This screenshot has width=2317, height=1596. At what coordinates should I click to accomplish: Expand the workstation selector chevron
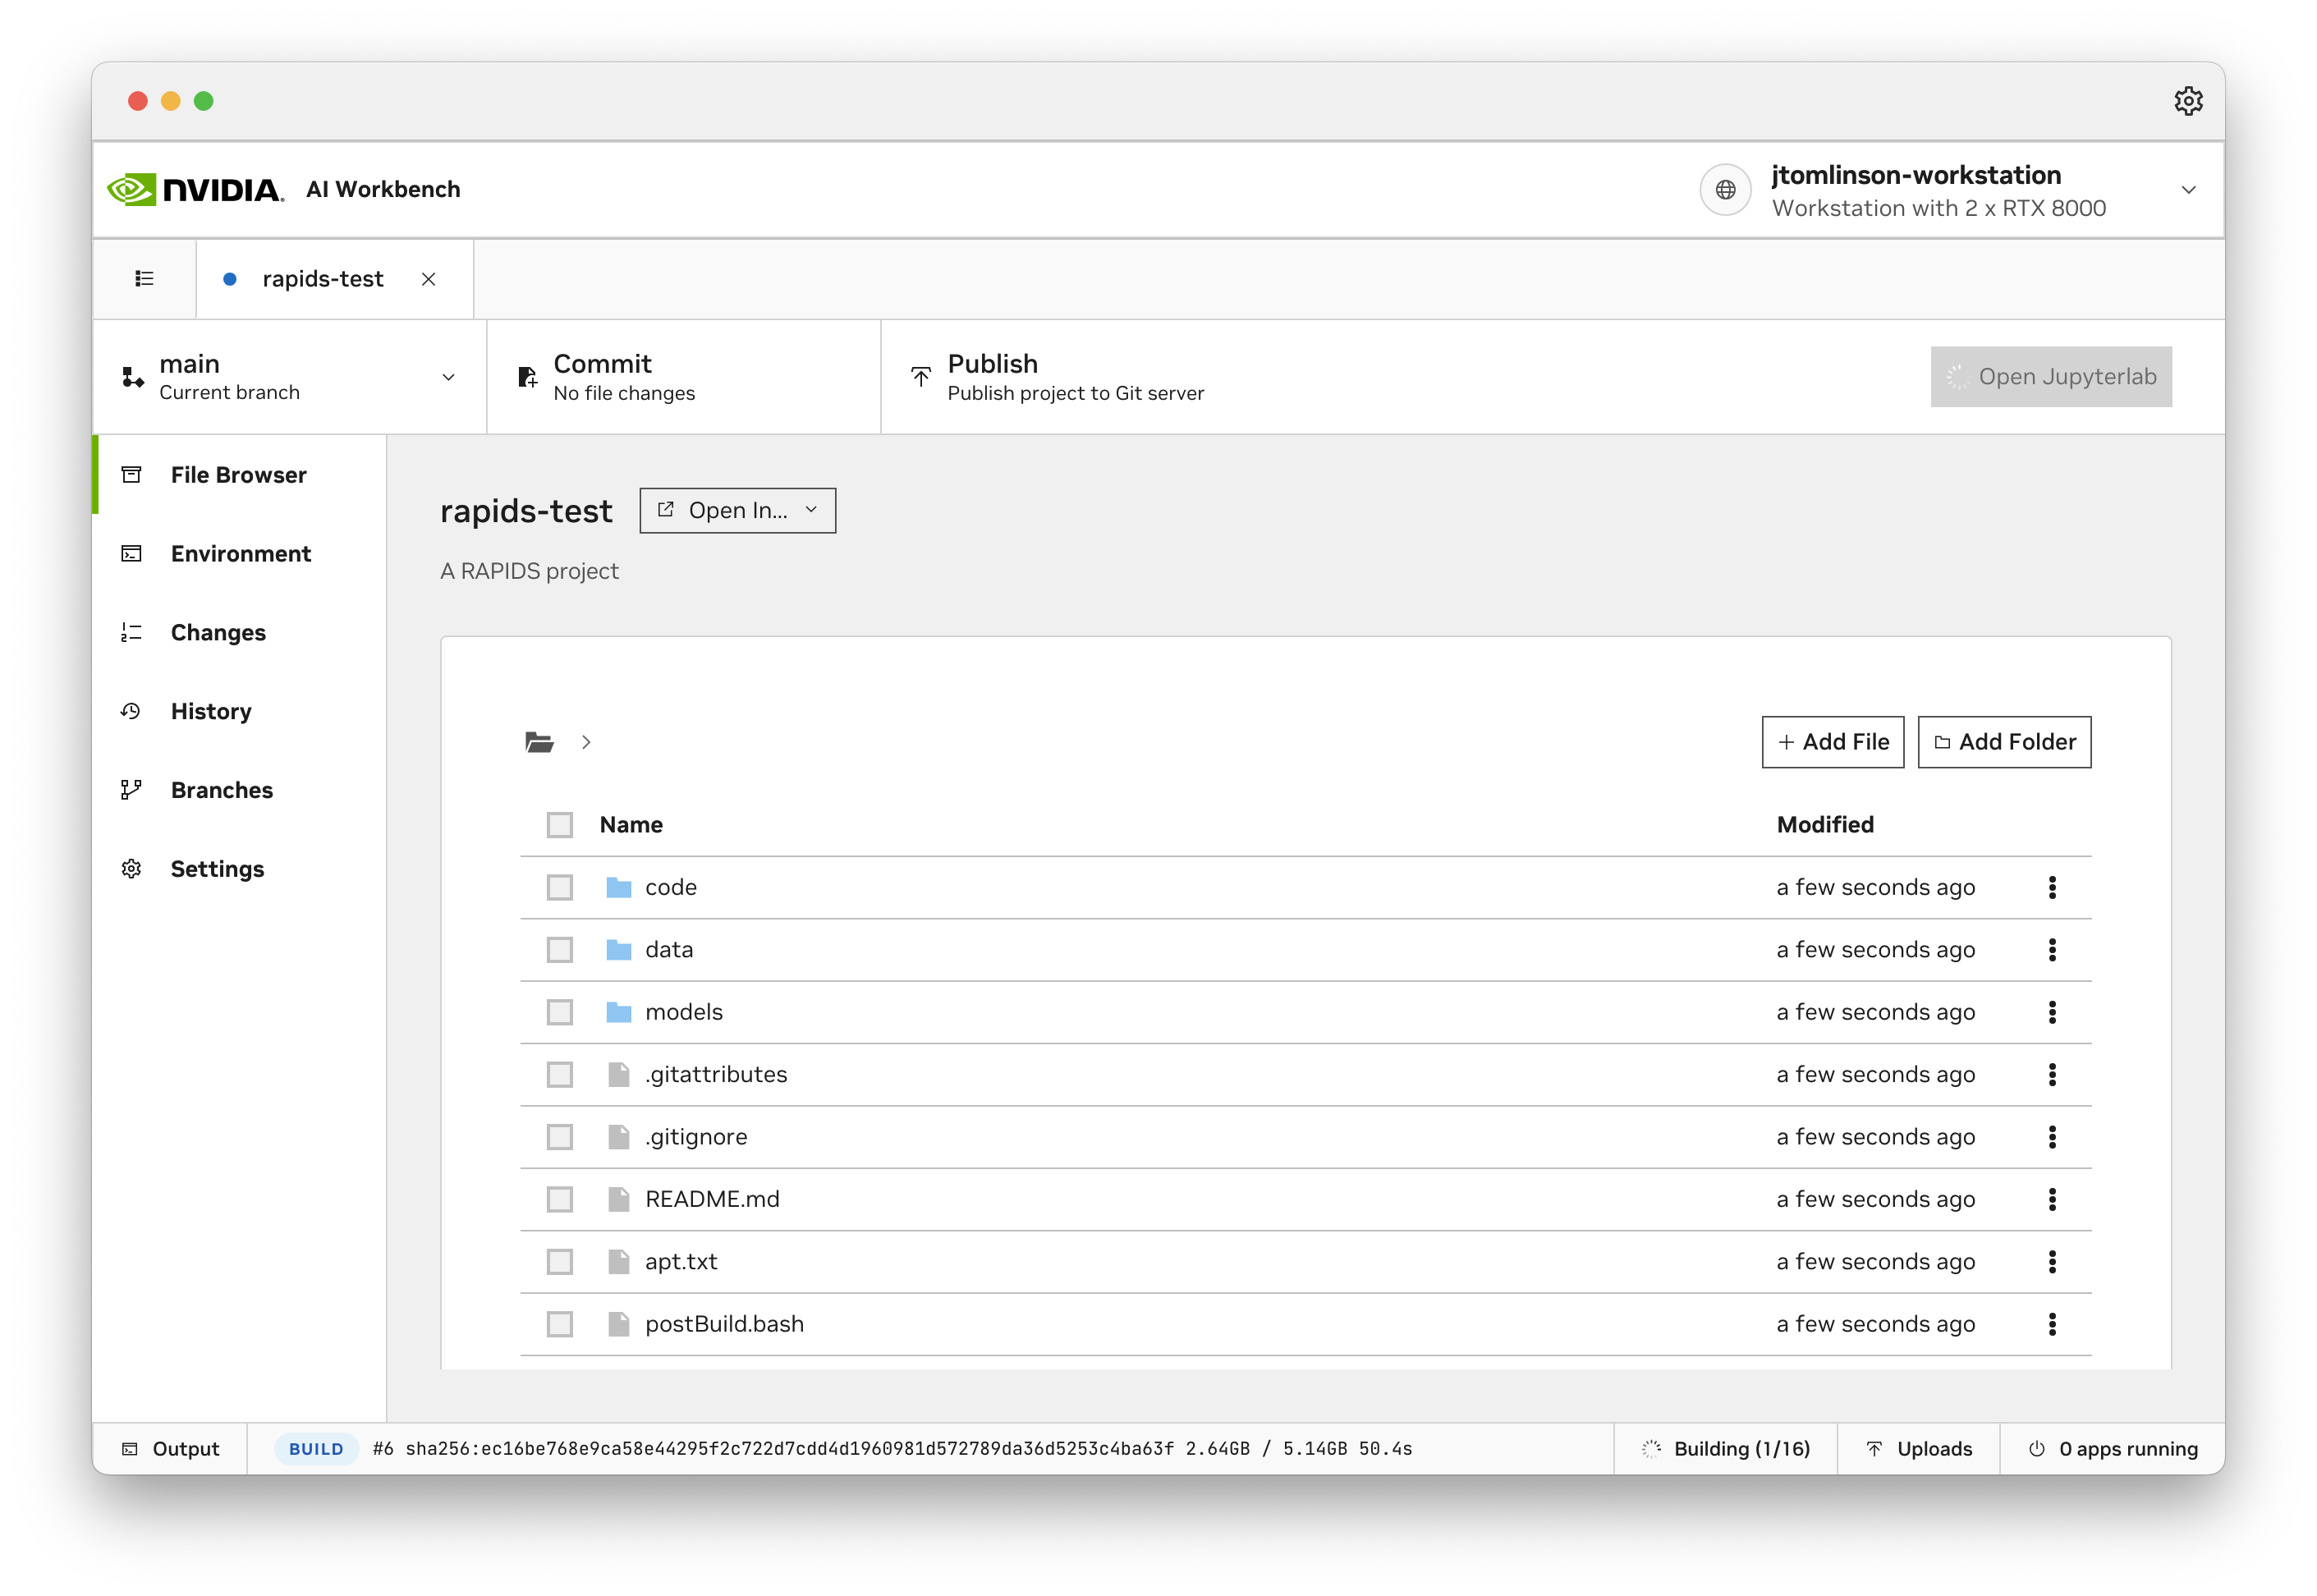[2188, 190]
